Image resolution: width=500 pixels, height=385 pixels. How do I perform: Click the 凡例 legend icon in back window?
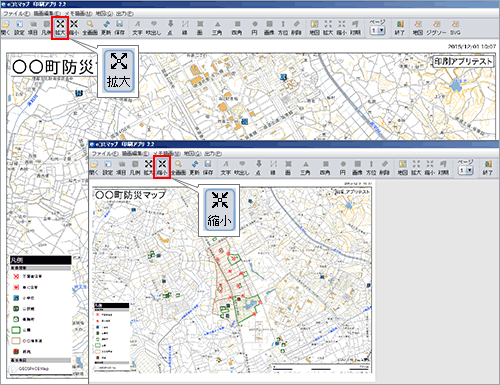point(46,28)
